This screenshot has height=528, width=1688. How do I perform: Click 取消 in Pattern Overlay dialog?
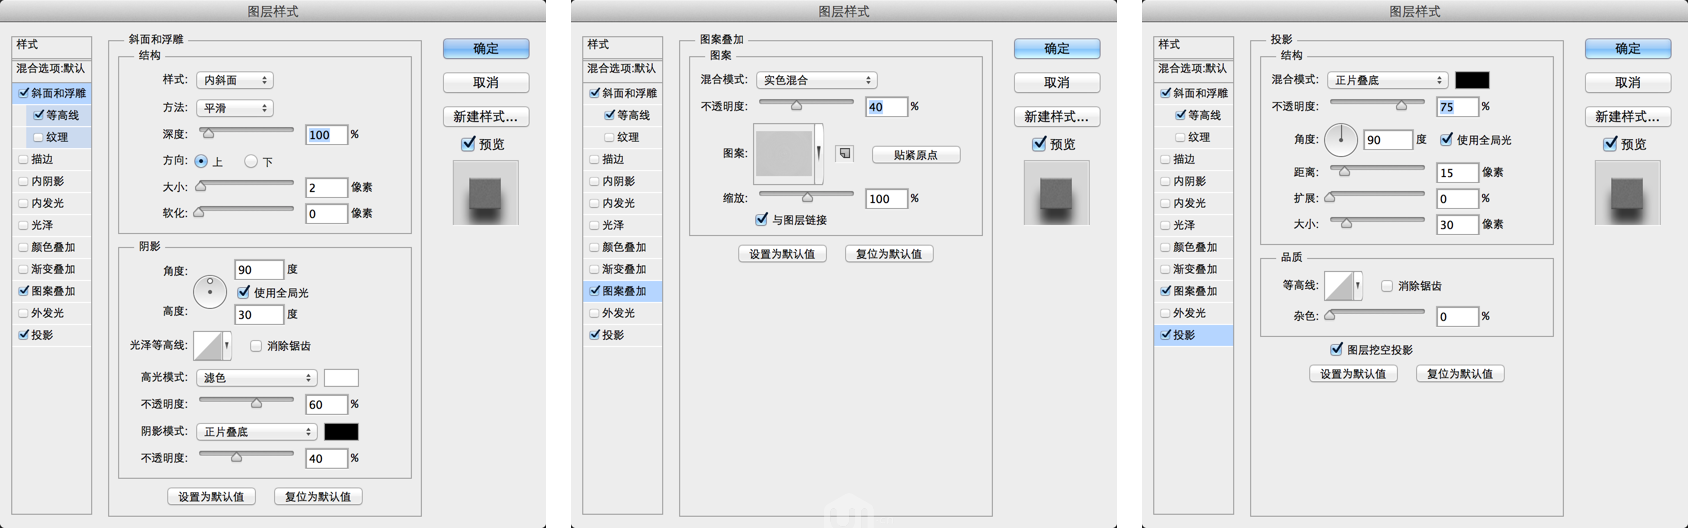1057,82
